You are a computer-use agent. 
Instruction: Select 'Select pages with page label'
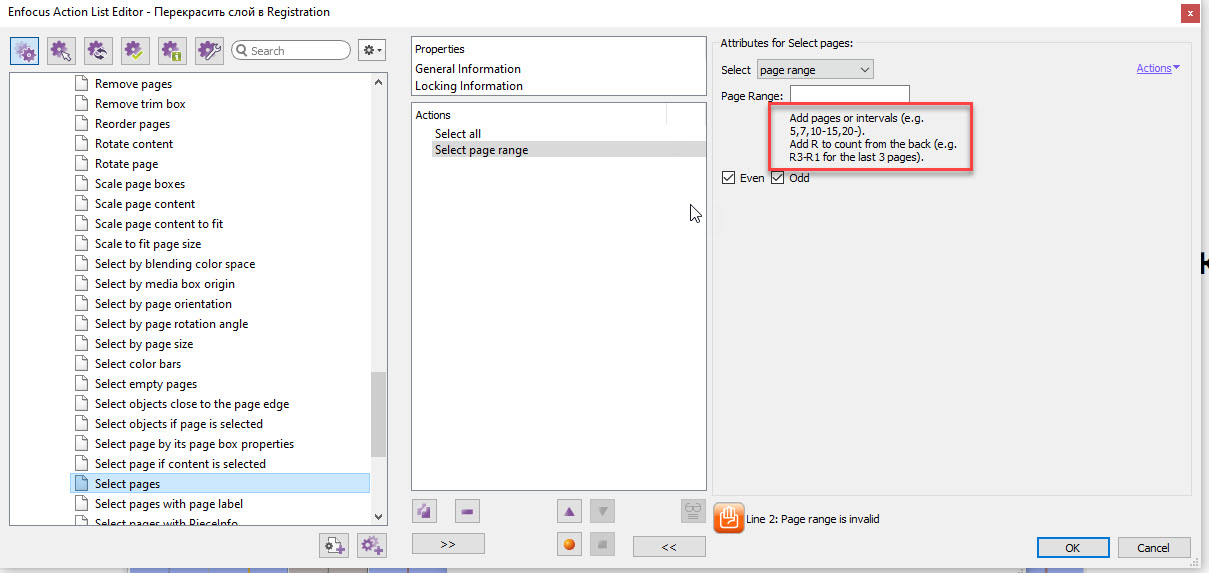pos(169,504)
